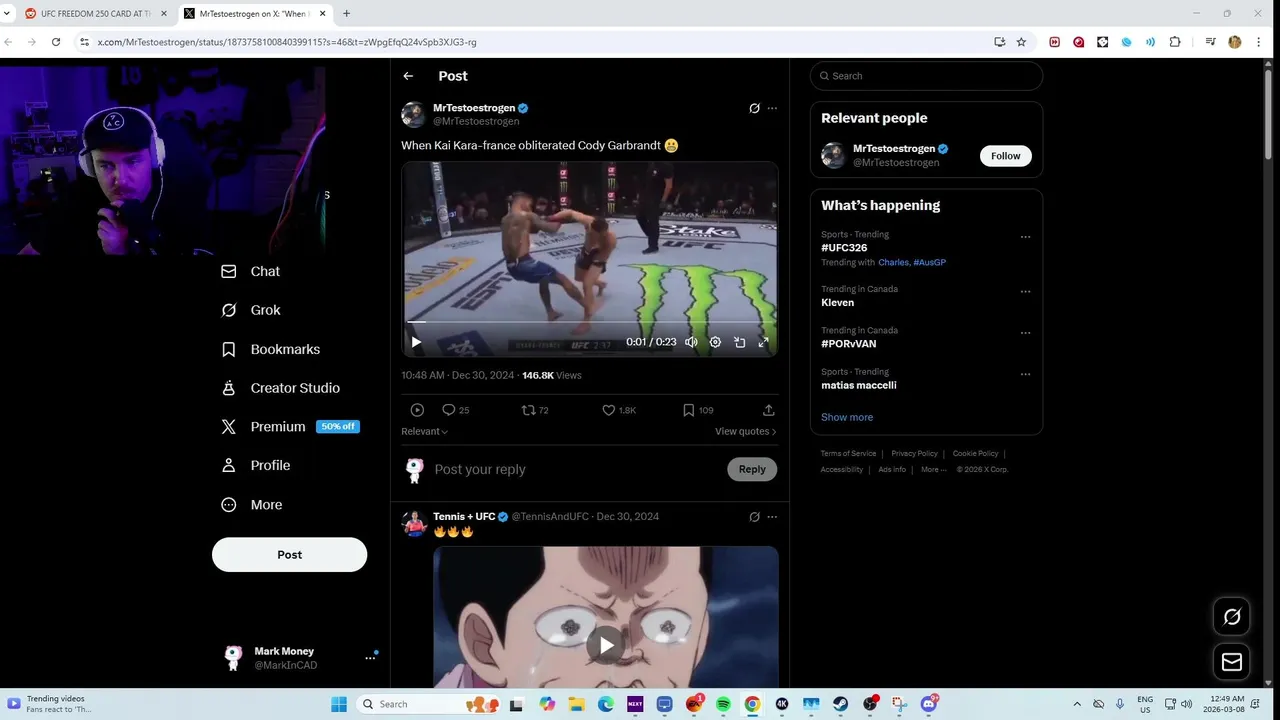
Task: Click video activity icon under post
Action: click(x=417, y=410)
